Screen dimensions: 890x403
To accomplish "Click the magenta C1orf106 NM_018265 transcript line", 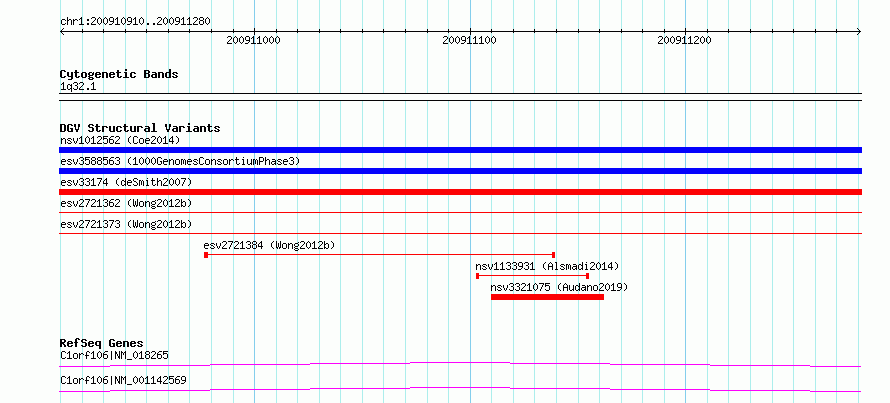I will coord(461,364).
